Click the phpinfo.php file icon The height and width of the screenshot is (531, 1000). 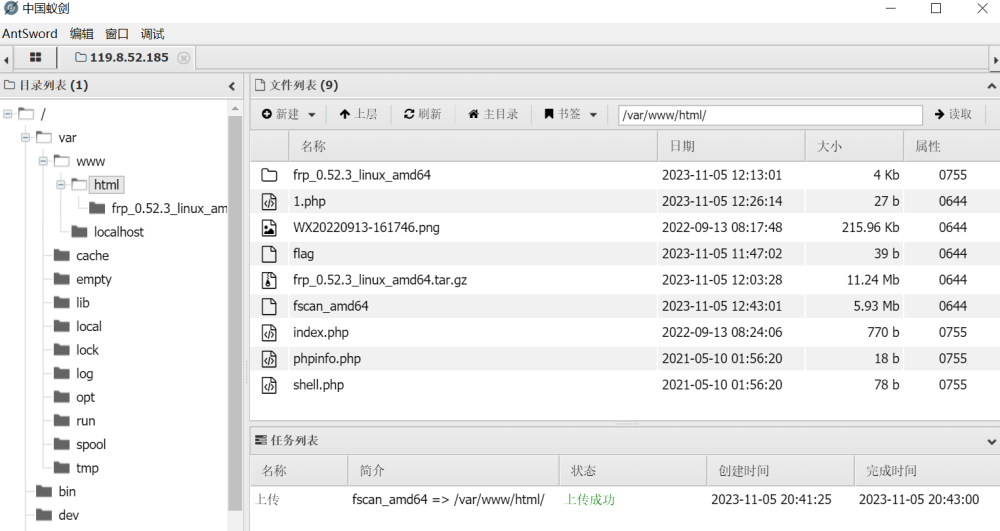click(270, 358)
